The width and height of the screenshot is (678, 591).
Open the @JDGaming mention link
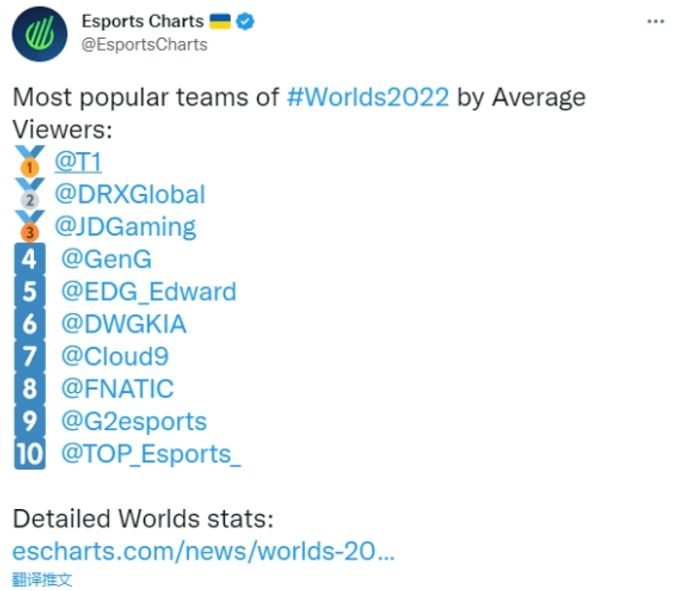tap(124, 227)
